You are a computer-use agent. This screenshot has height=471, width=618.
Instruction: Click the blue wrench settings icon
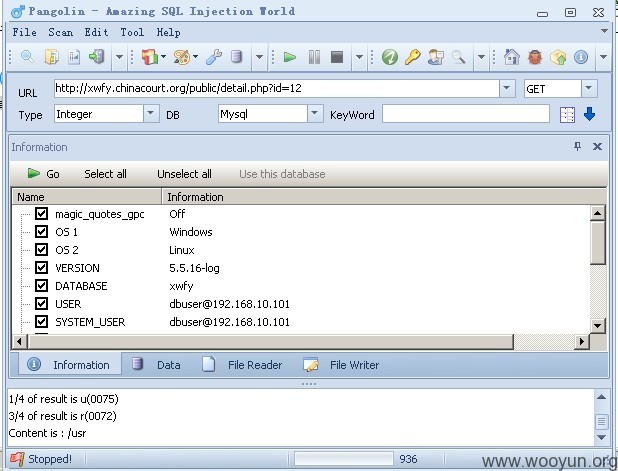[214, 57]
